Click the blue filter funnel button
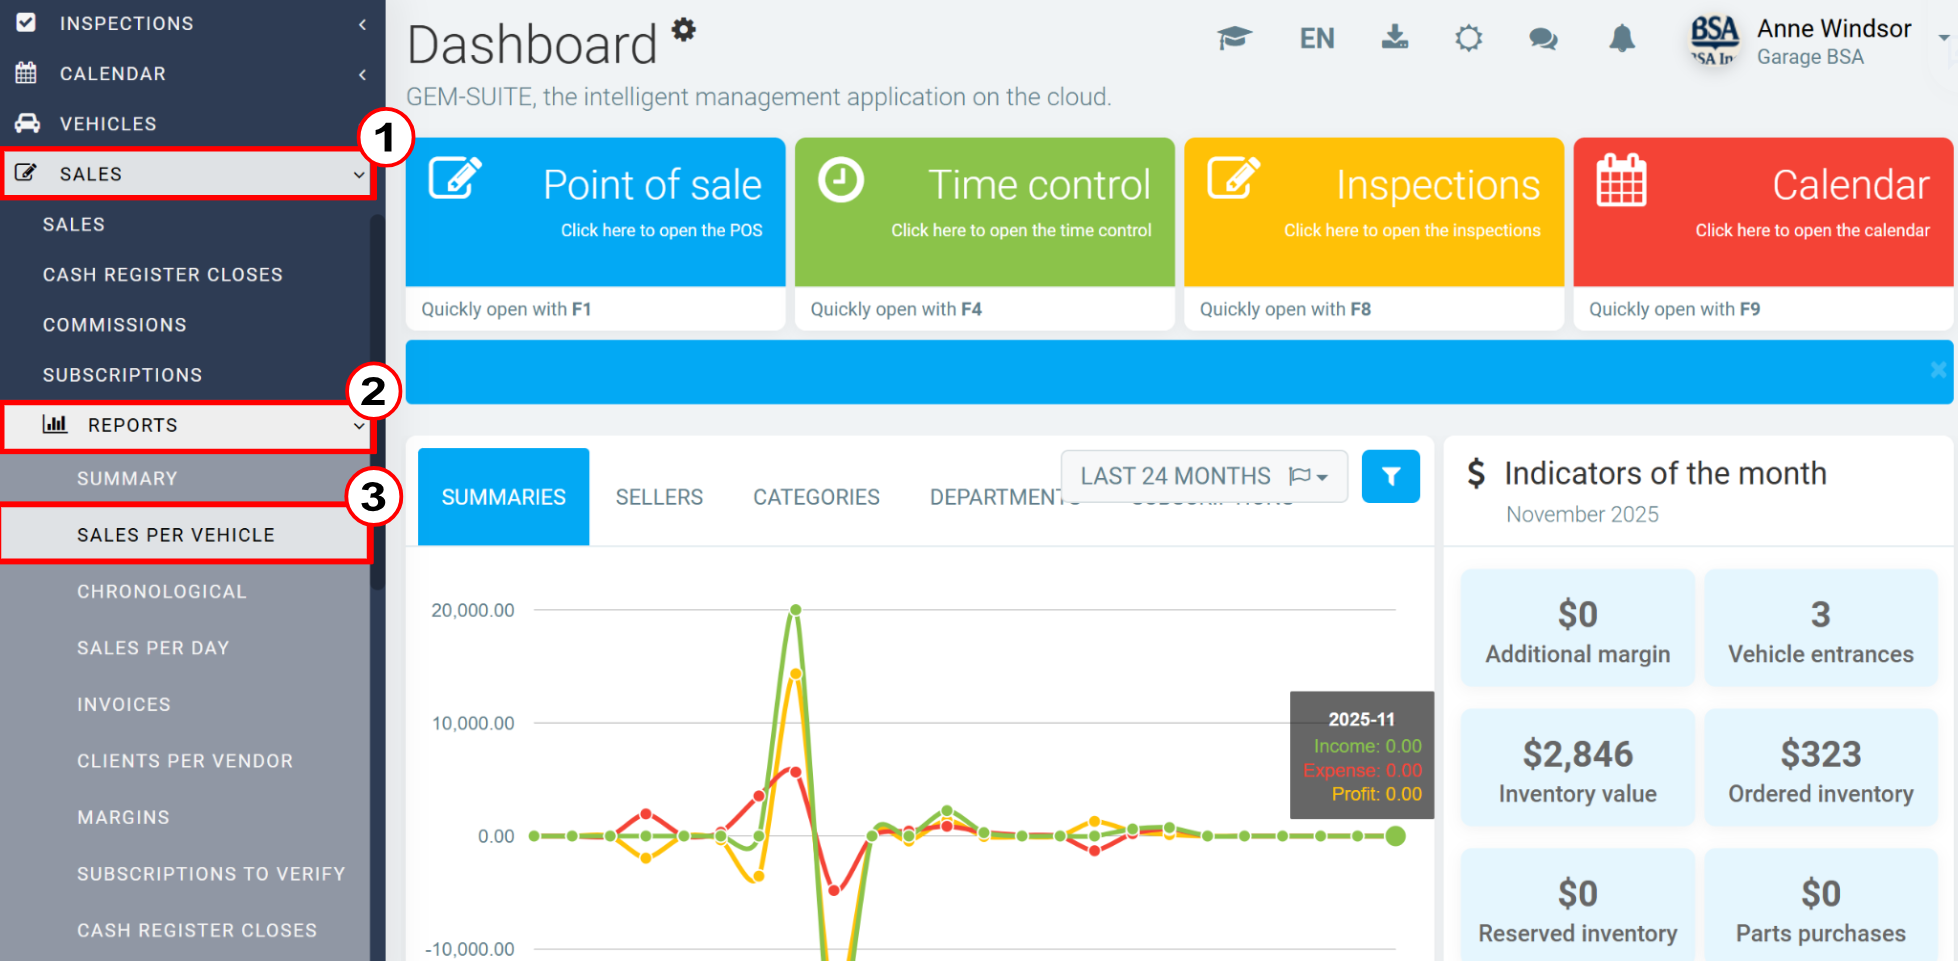The width and height of the screenshot is (1958, 961). point(1390,476)
